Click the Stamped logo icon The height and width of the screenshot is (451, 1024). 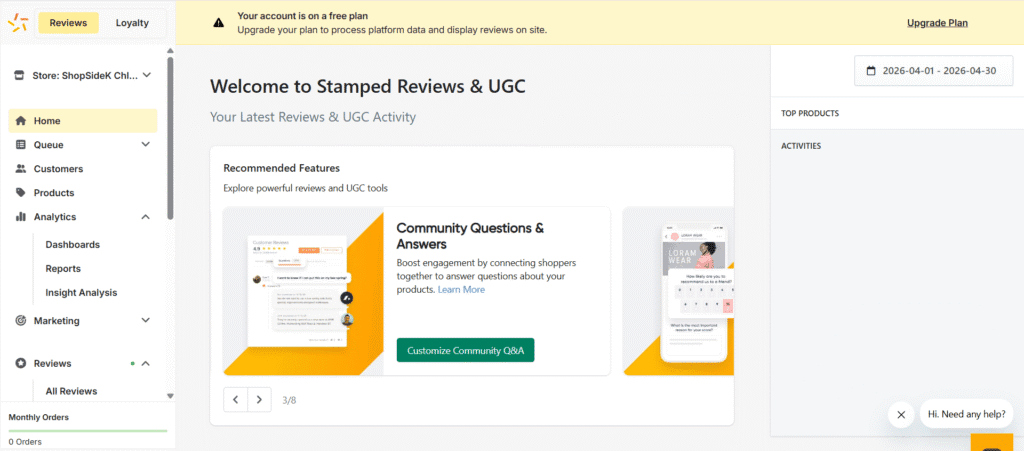(16, 23)
